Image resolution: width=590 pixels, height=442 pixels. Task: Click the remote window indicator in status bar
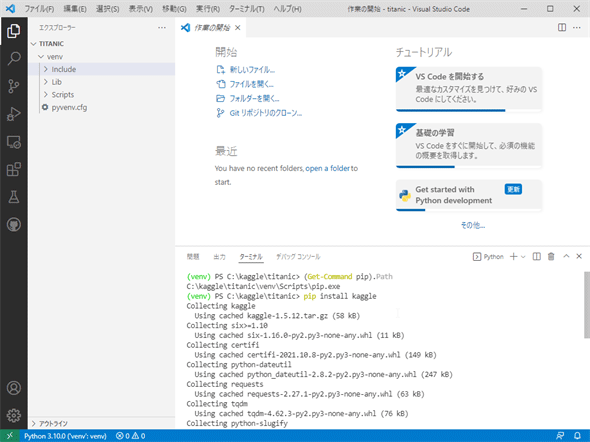(x=9, y=436)
